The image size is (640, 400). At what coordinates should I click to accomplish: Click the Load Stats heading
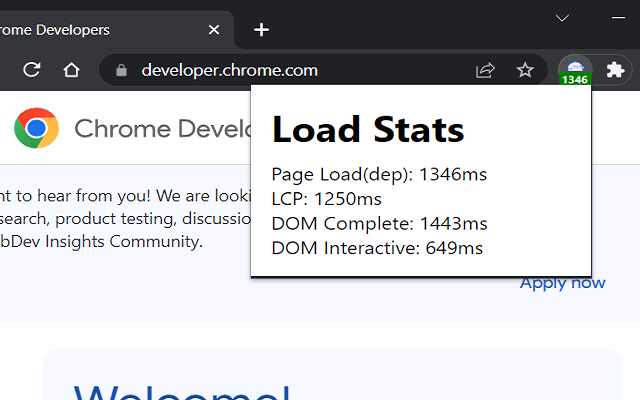pos(368,129)
